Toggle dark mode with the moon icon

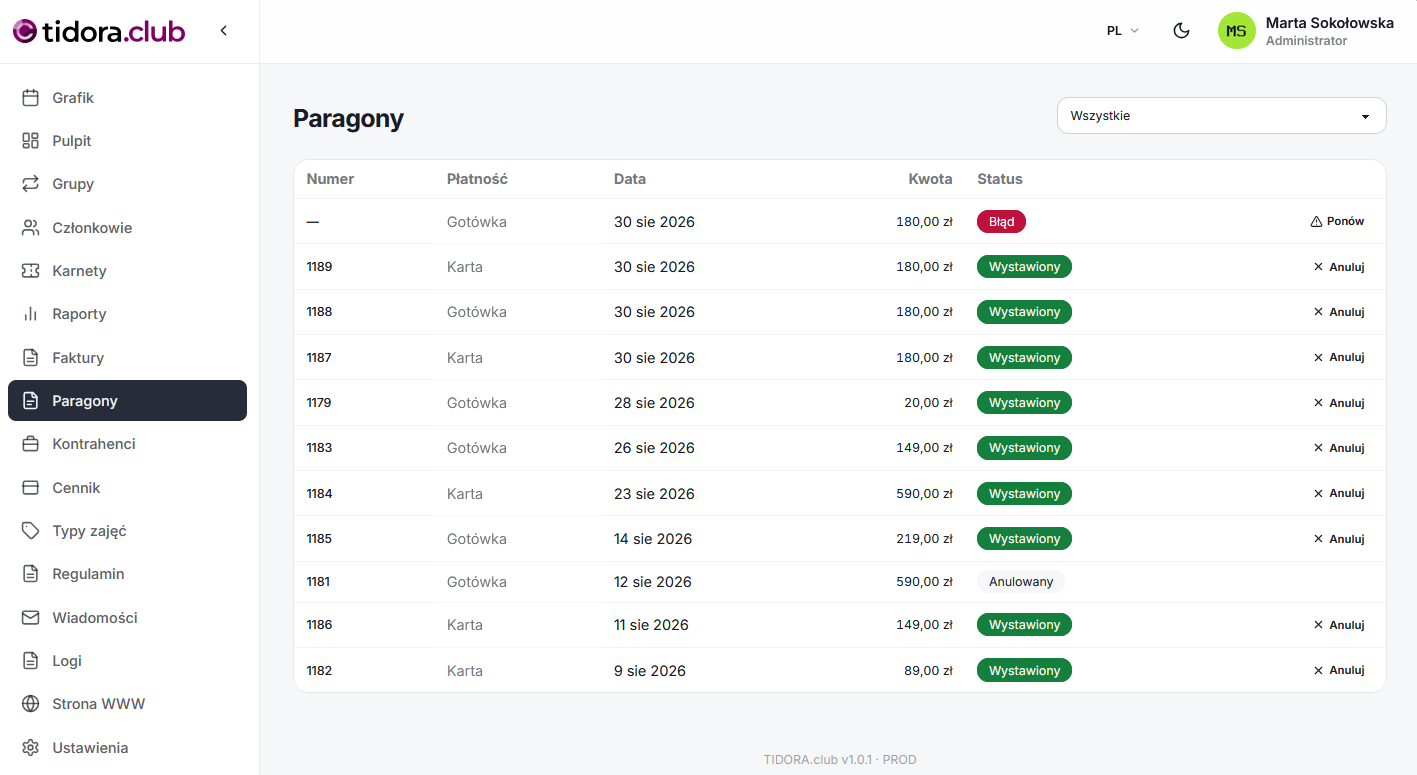click(1181, 31)
